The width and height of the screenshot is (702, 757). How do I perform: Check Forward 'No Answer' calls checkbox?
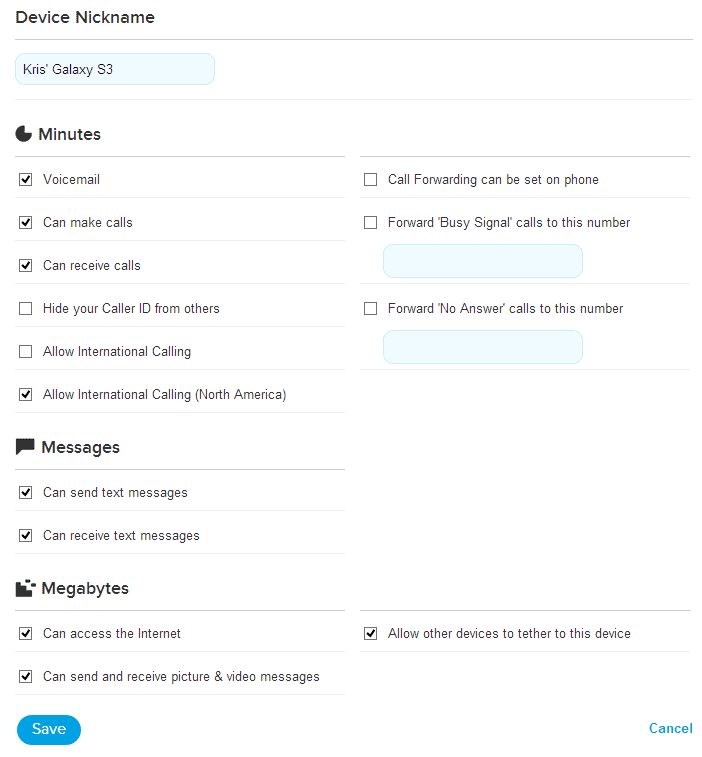[370, 308]
